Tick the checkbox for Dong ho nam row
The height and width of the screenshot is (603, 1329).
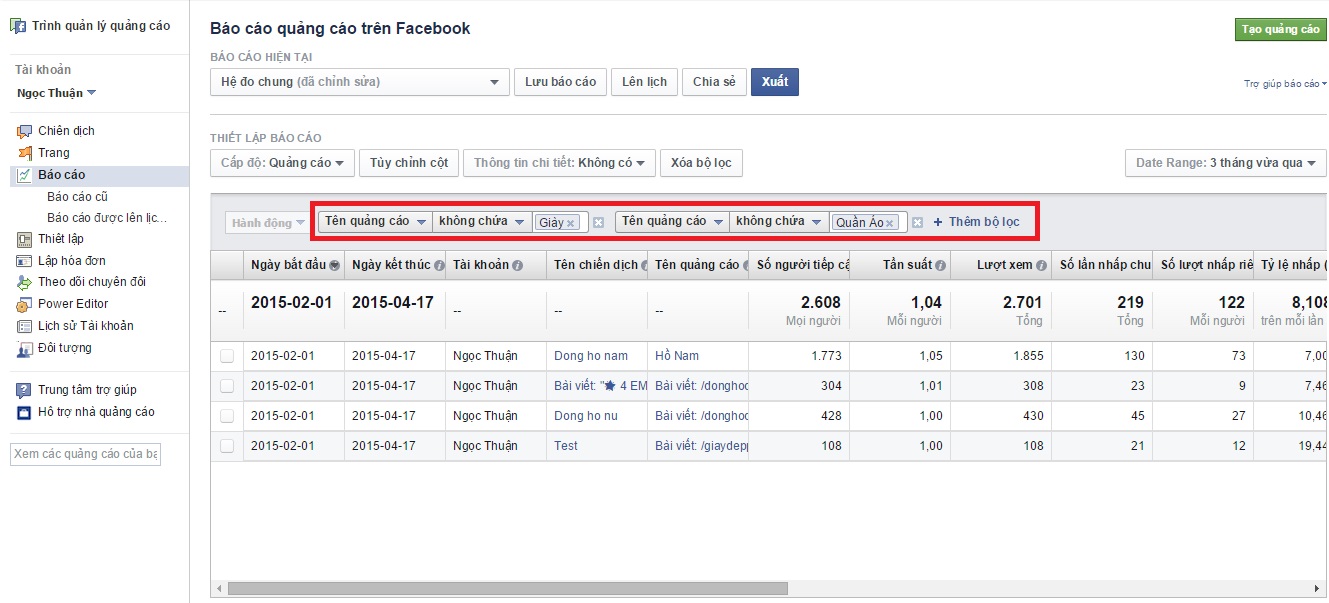coord(227,356)
